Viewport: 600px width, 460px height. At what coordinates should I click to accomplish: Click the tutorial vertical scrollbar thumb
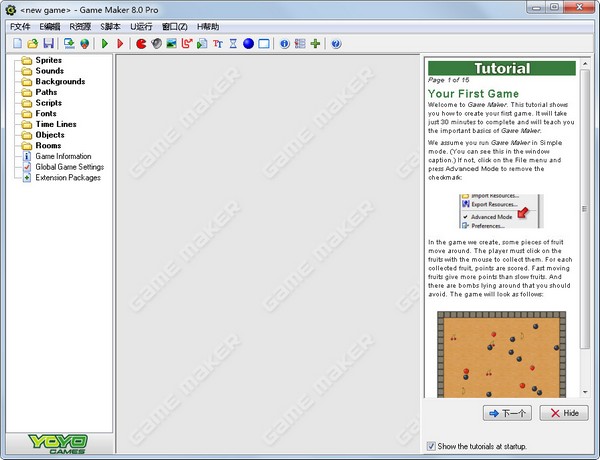(585, 209)
